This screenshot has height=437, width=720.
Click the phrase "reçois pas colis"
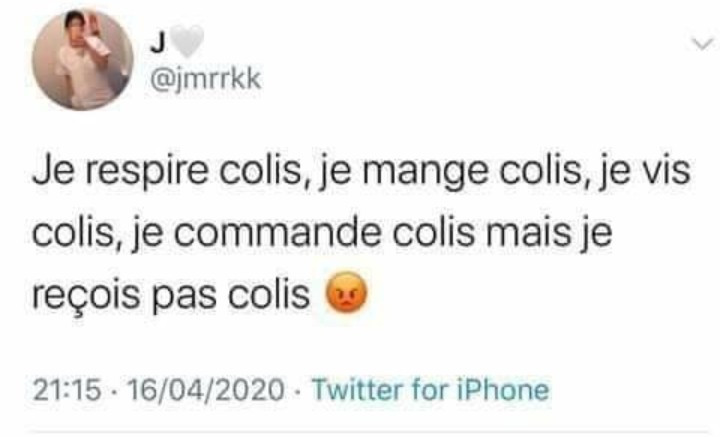point(171,295)
